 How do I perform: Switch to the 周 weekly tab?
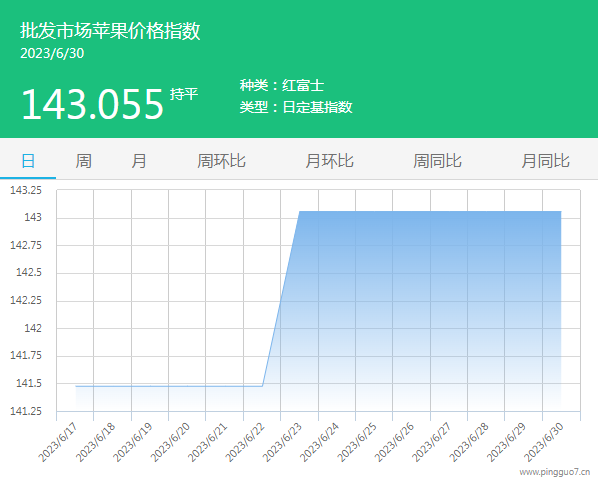click(84, 161)
